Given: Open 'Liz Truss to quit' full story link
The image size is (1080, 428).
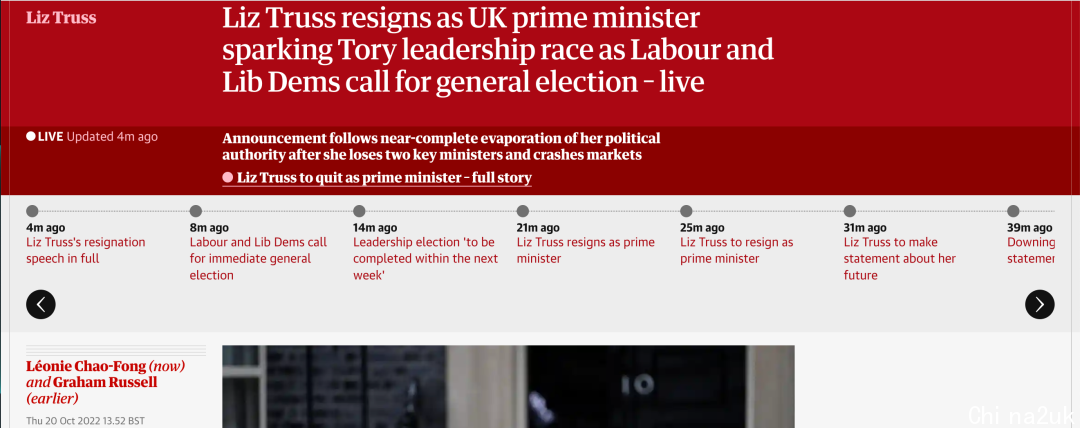Looking at the screenshot, I should [x=384, y=178].
